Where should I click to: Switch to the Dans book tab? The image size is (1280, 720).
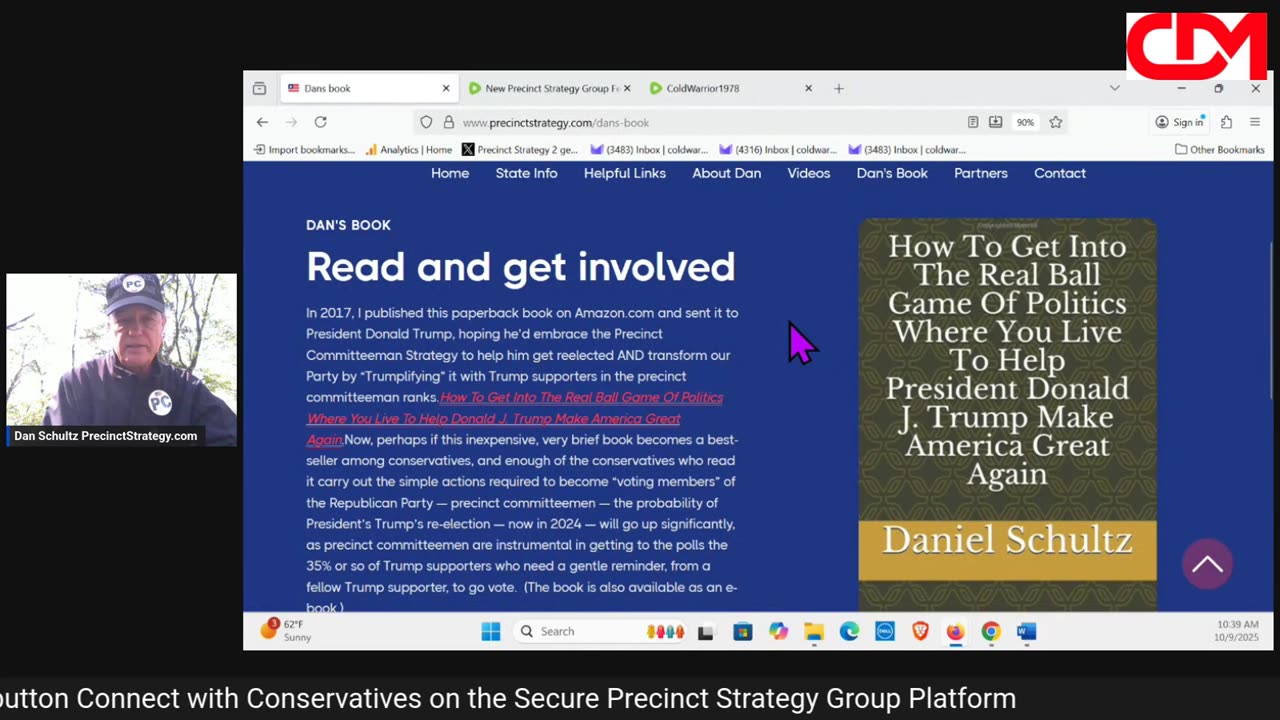pyautogui.click(x=368, y=88)
